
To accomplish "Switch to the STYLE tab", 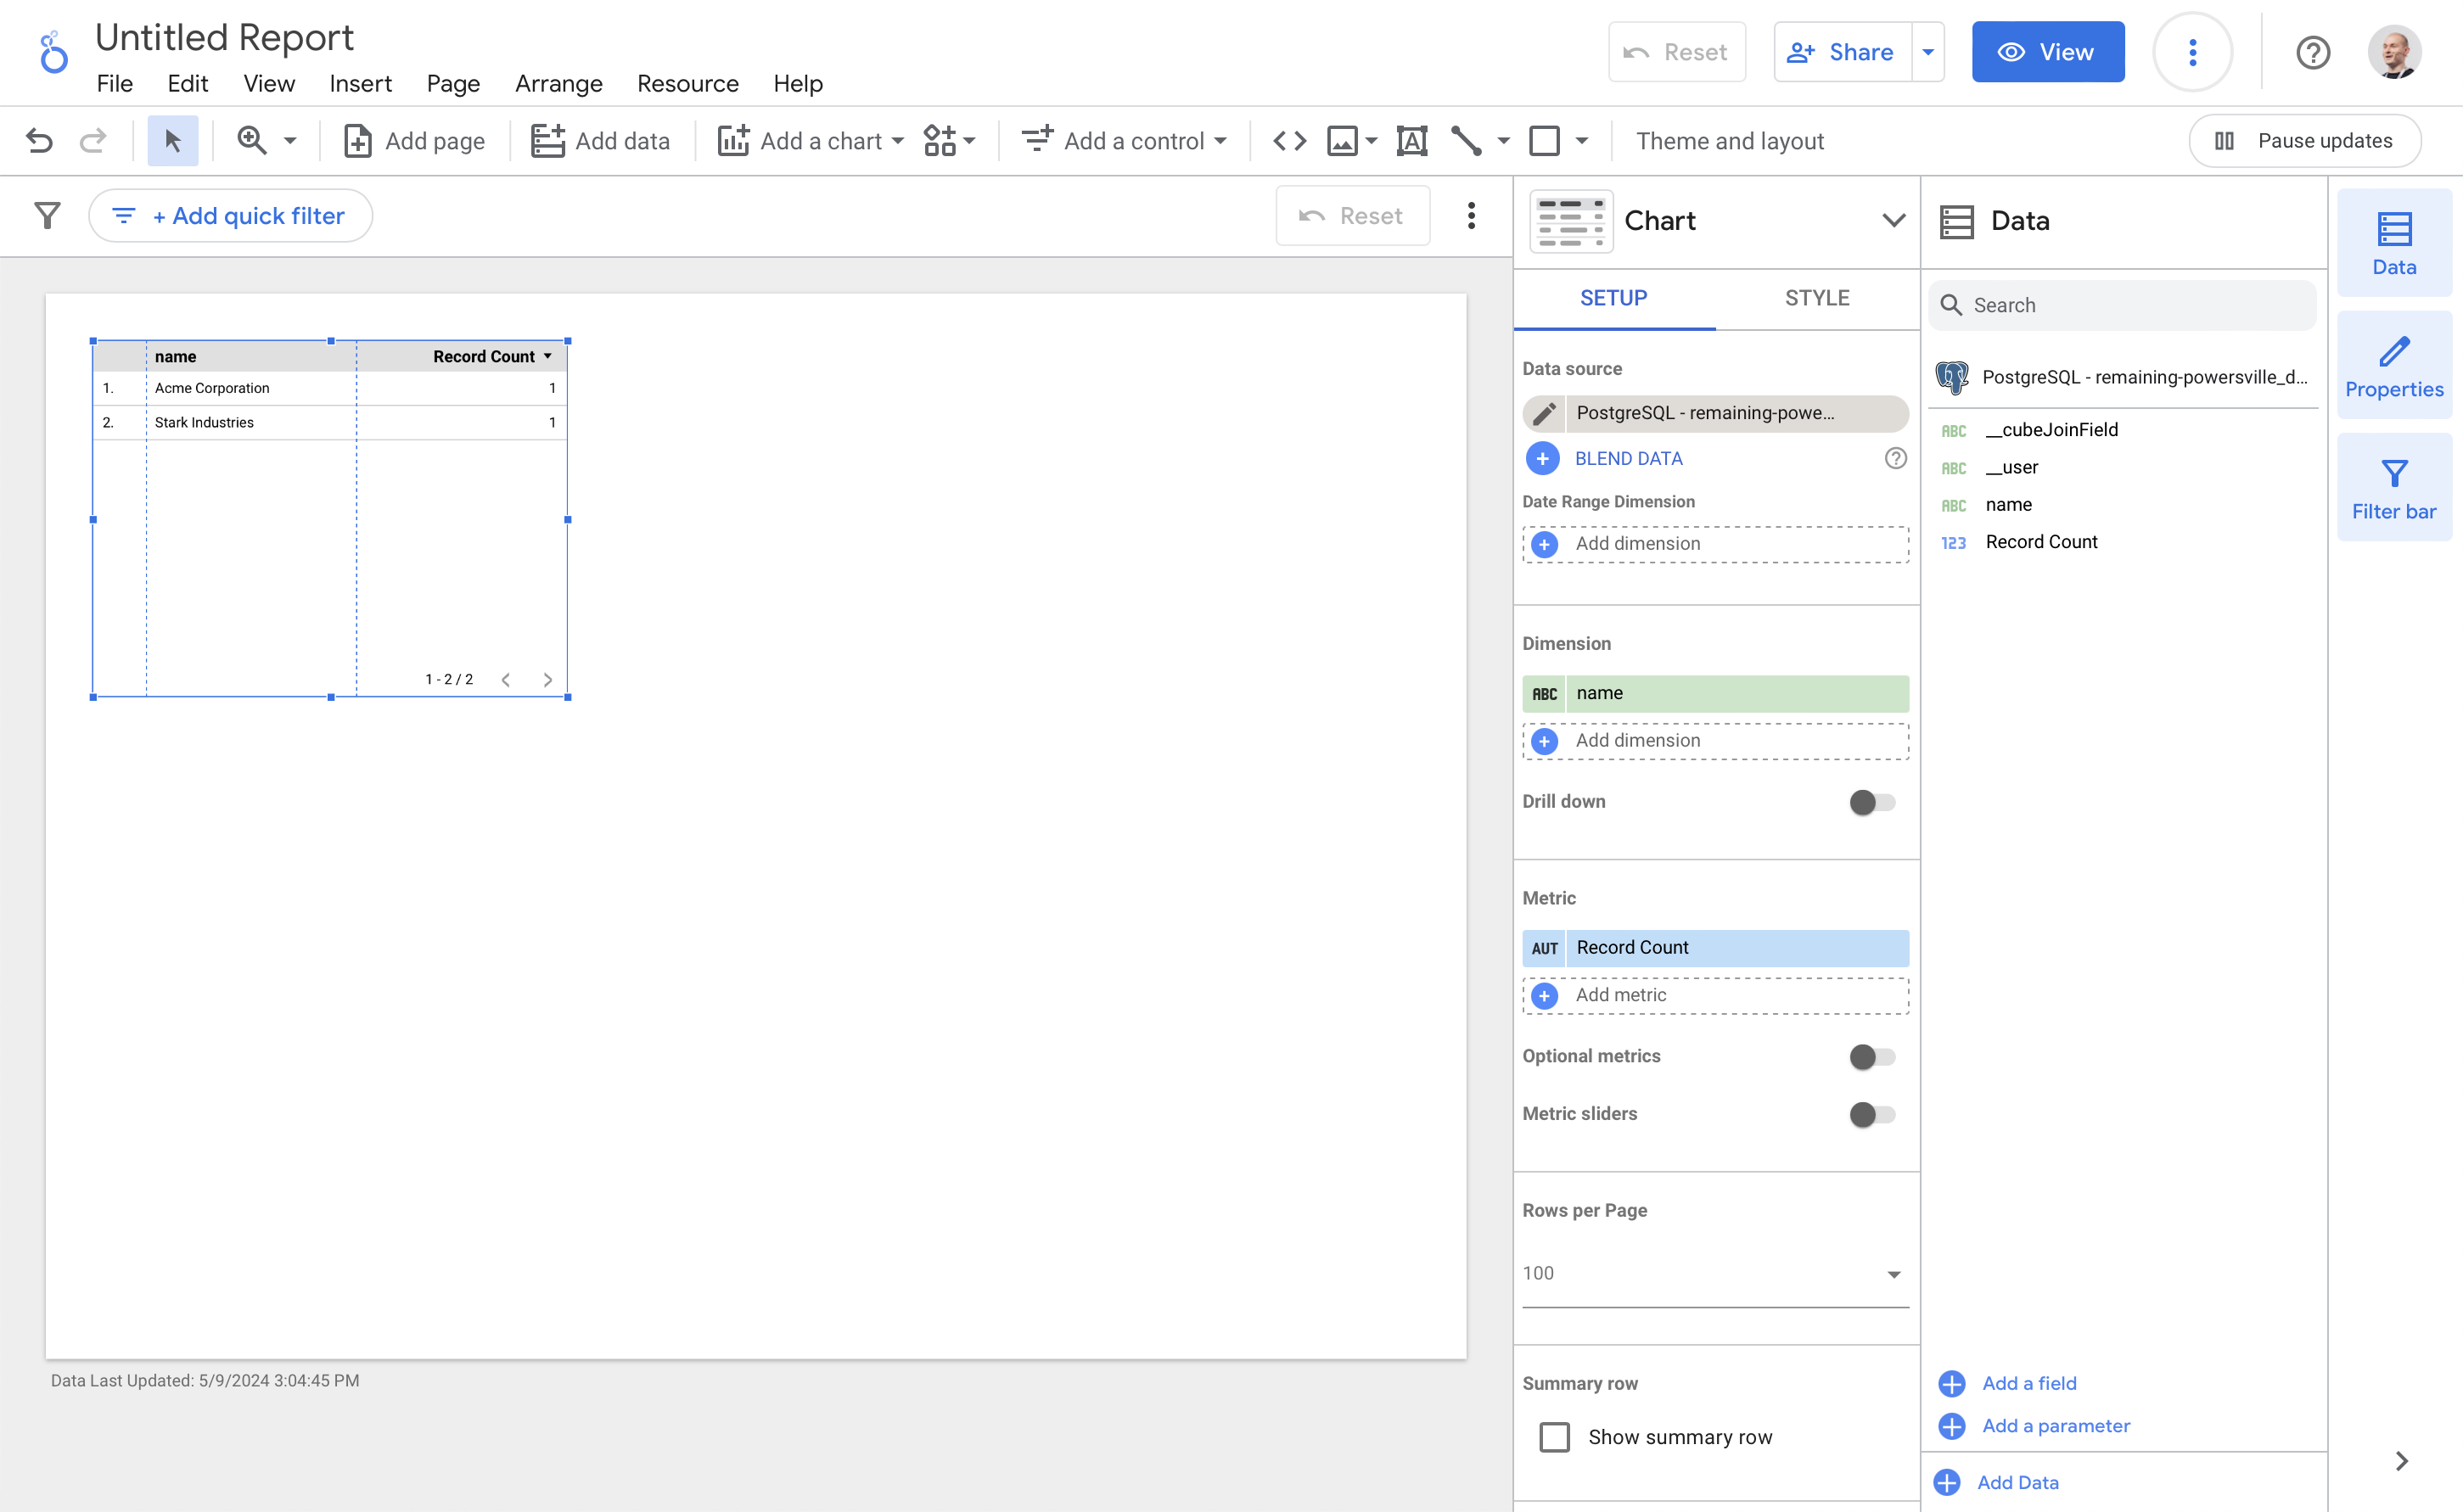I will pos(1816,298).
